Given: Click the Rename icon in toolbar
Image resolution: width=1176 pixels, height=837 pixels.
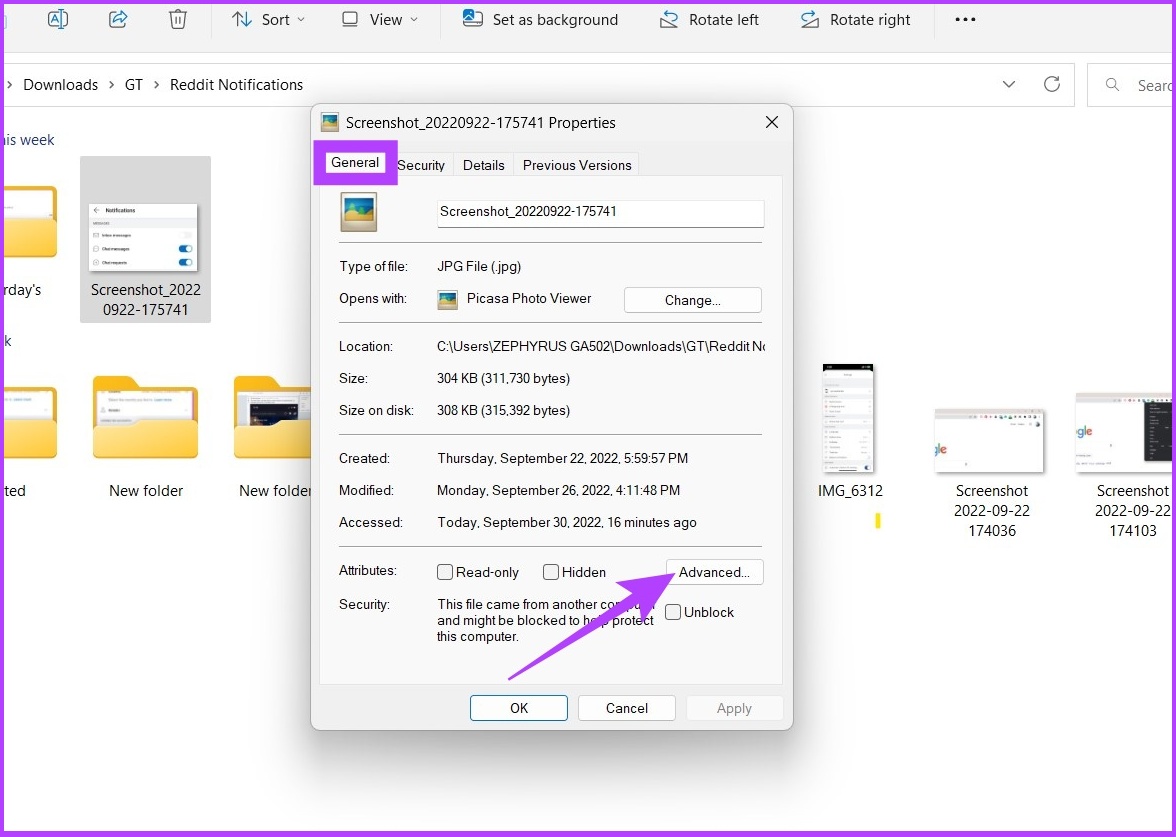Looking at the screenshot, I should [x=58, y=20].
